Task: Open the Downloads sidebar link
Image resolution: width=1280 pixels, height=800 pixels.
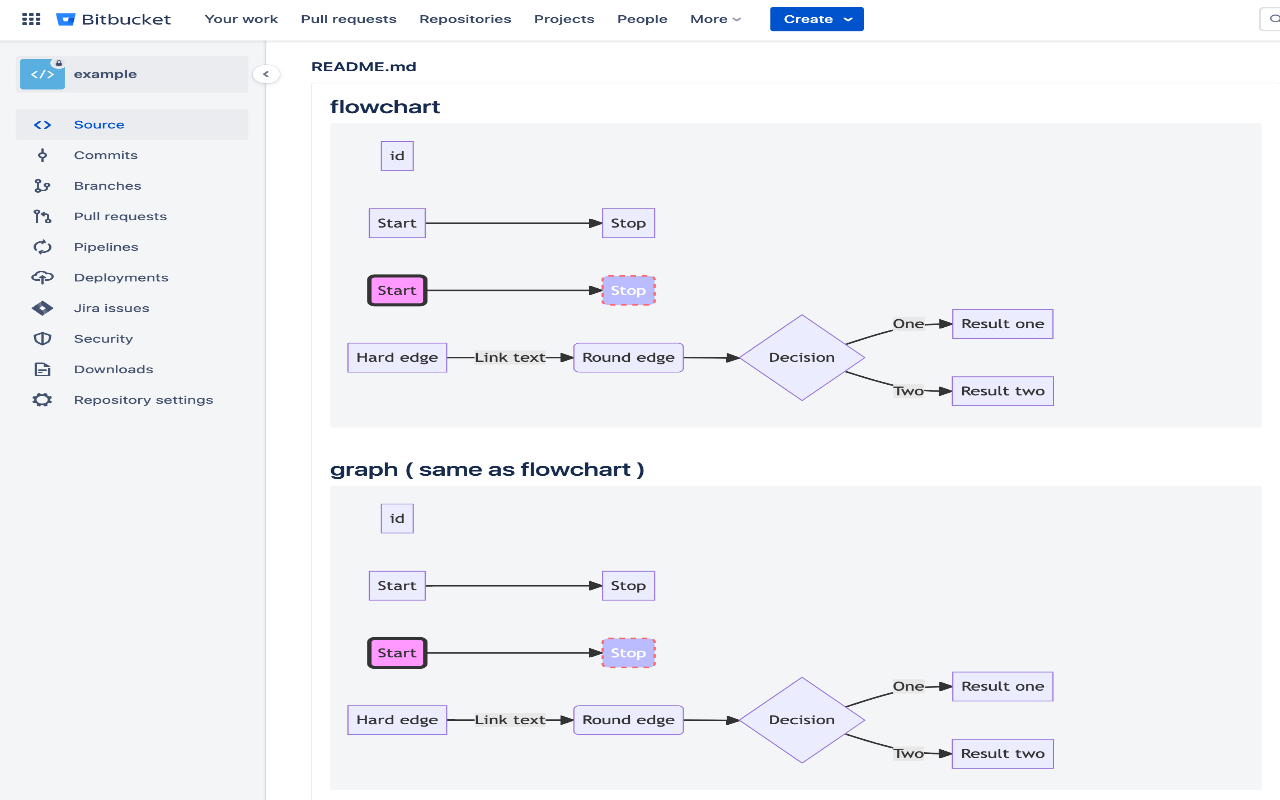Action: click(113, 369)
